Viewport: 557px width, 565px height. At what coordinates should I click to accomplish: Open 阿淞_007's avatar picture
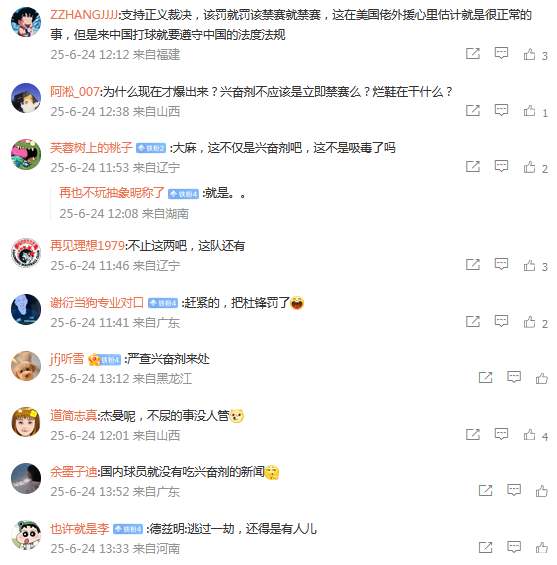point(26,98)
